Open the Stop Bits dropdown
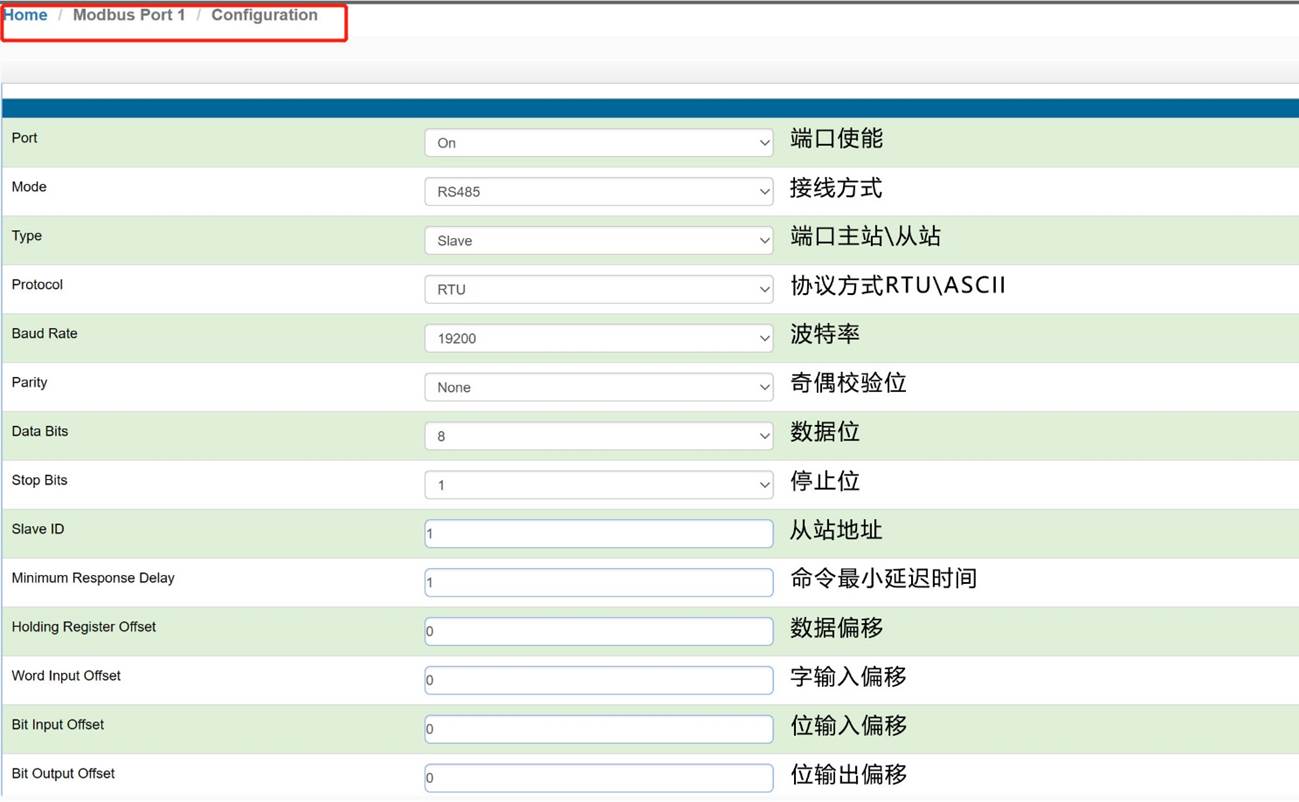This screenshot has height=802, width=1299. 598,485
